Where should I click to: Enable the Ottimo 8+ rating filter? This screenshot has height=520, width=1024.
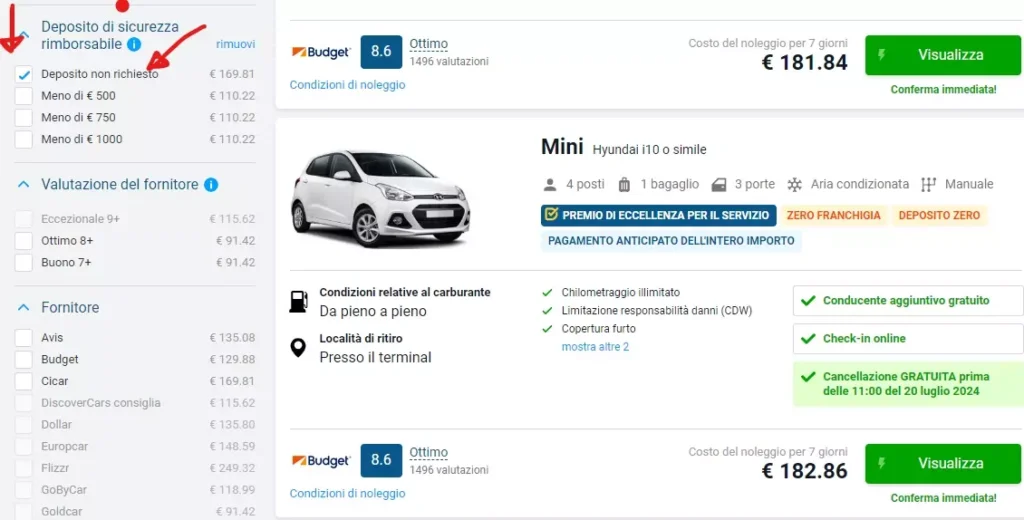coord(24,240)
